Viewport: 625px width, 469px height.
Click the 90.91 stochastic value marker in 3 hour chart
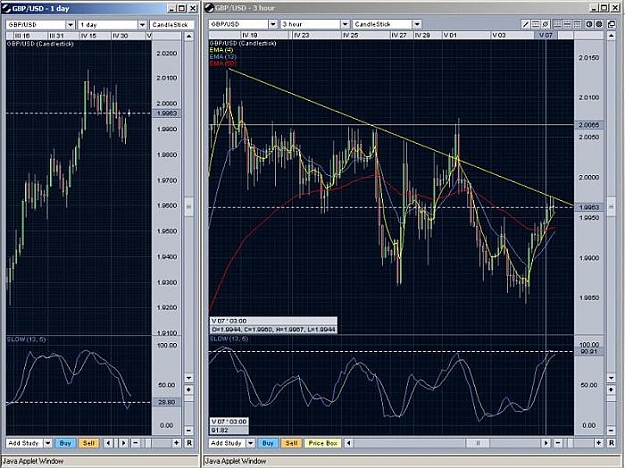pos(589,351)
